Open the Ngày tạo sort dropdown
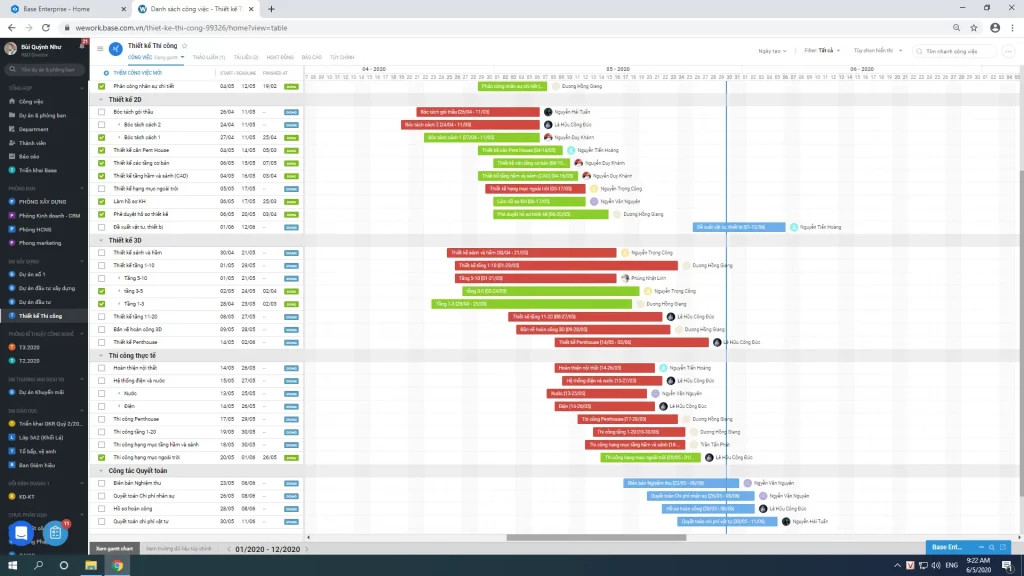The height and width of the screenshot is (576, 1024). click(772, 50)
